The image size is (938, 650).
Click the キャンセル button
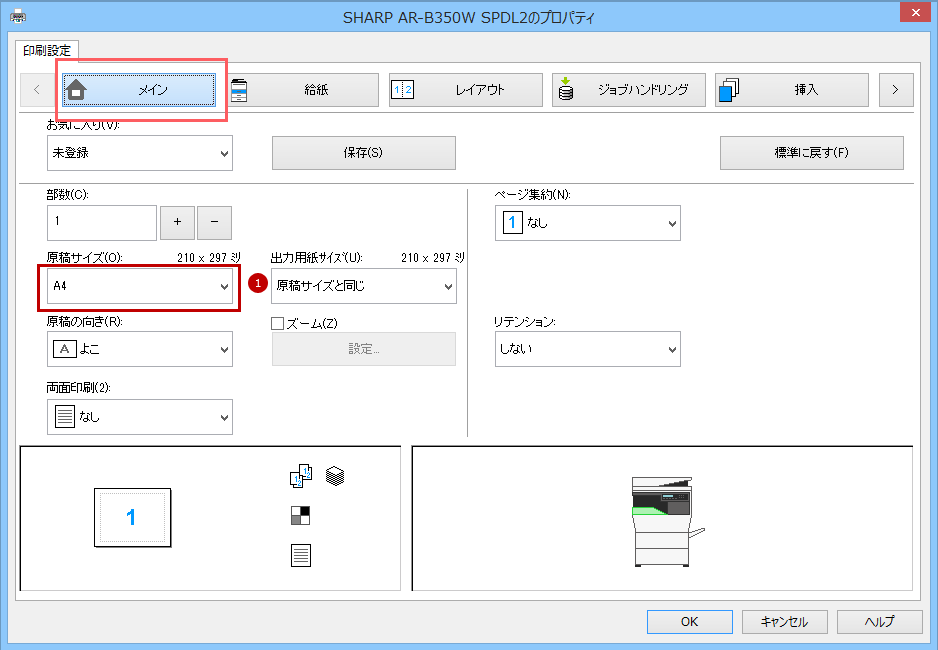pos(784,622)
